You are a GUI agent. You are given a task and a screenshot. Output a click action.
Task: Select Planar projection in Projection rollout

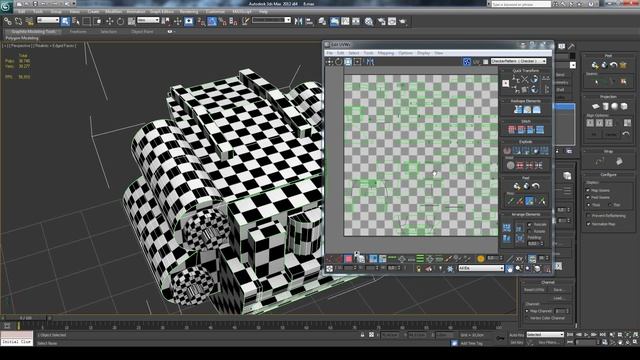596,107
